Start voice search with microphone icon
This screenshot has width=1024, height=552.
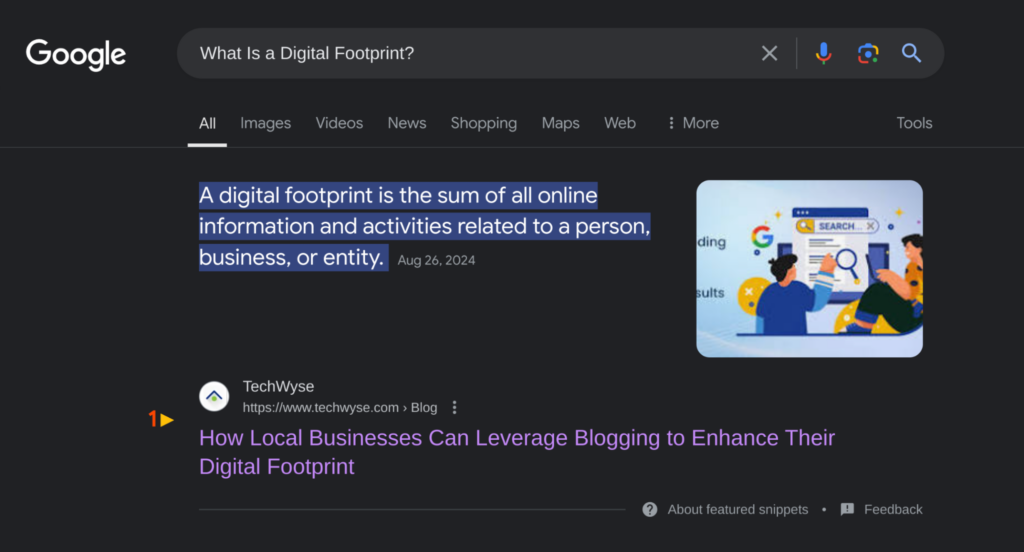(x=824, y=53)
